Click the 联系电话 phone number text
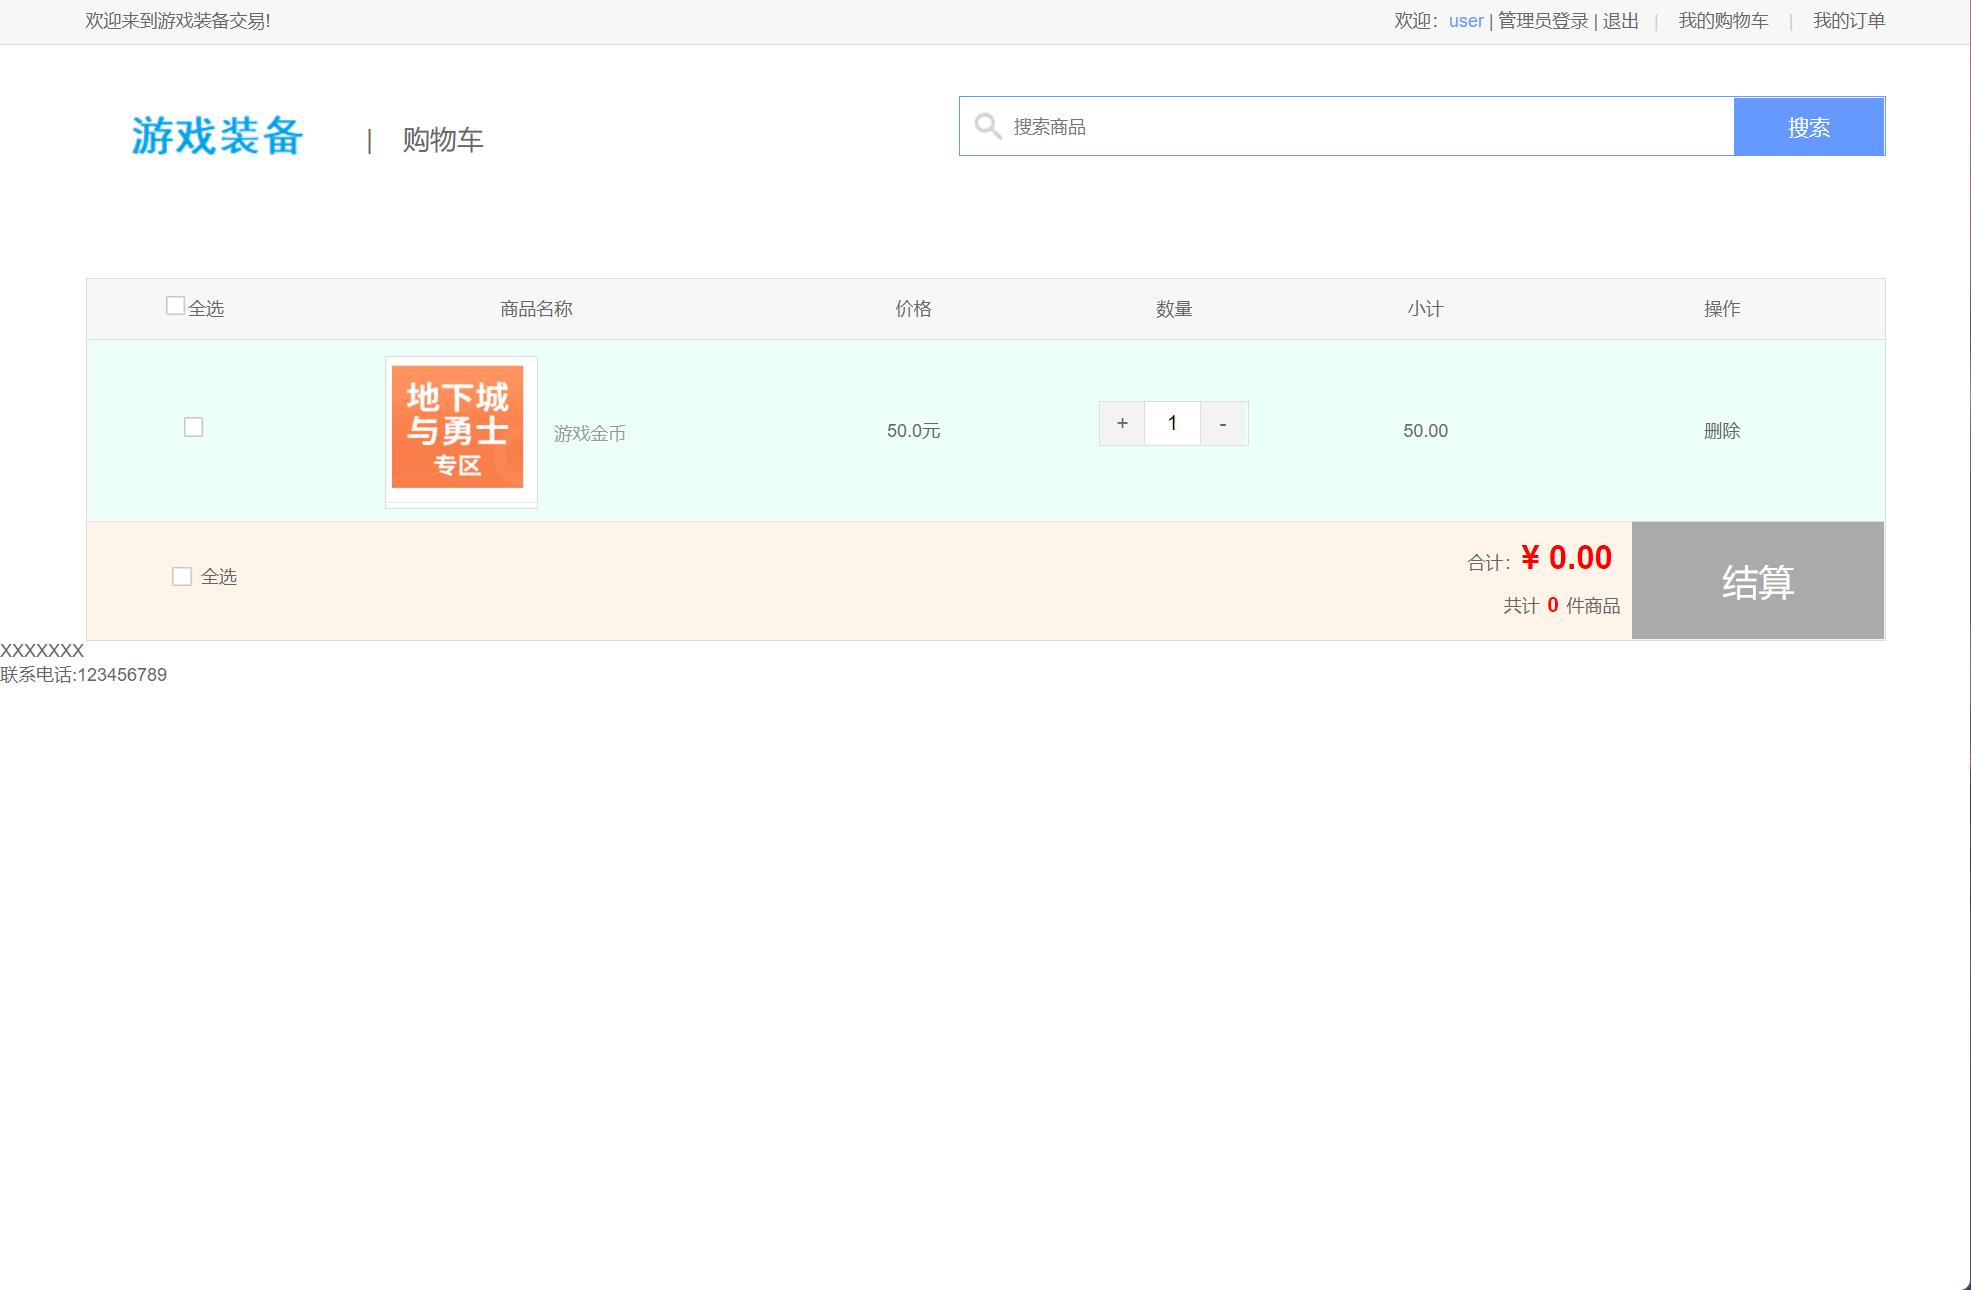Image resolution: width=1971 pixels, height=1290 pixels. tap(84, 673)
